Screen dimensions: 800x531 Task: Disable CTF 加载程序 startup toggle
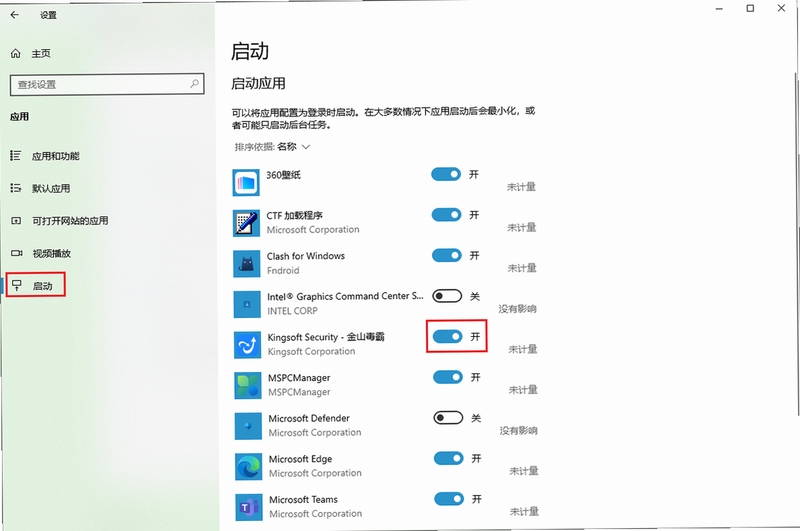(x=446, y=215)
